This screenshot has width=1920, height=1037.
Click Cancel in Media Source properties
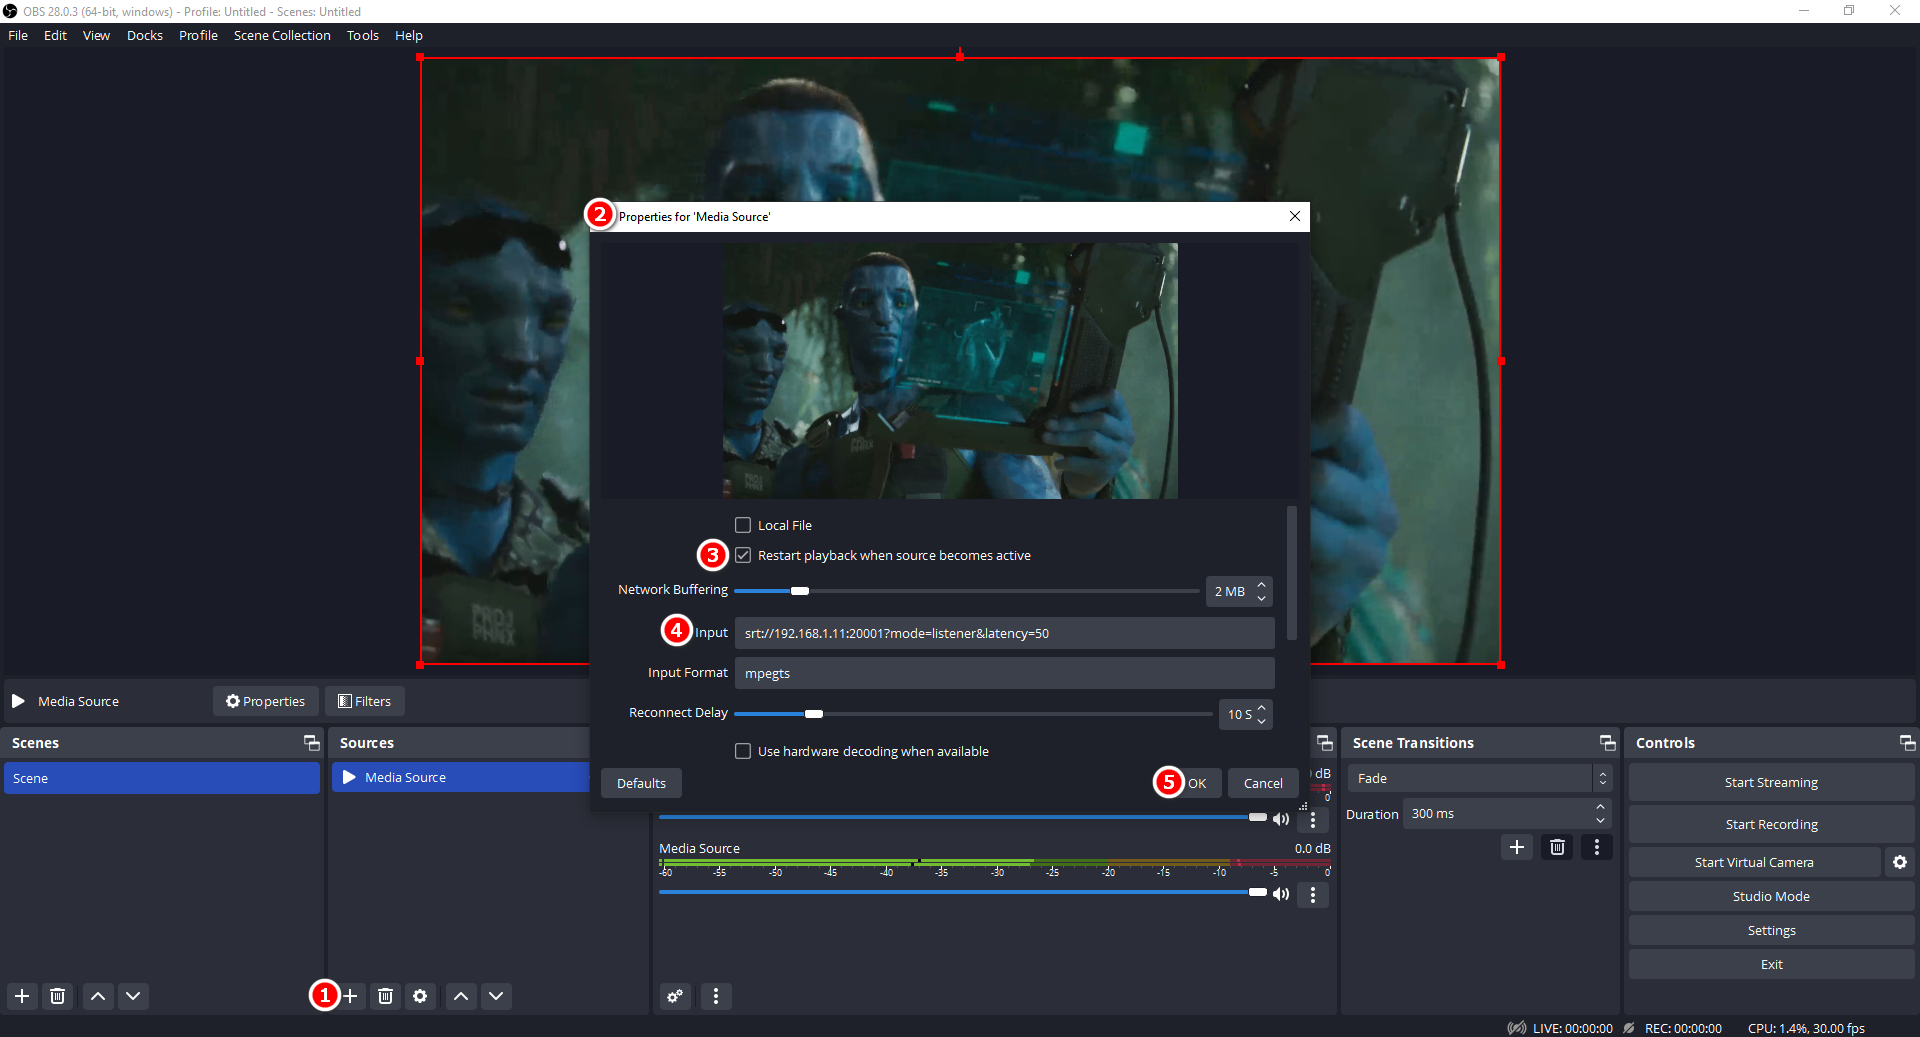(1263, 783)
